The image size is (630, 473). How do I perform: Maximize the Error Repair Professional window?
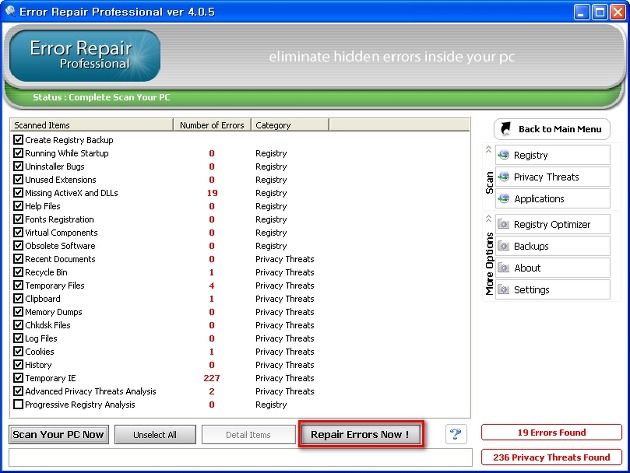(599, 12)
